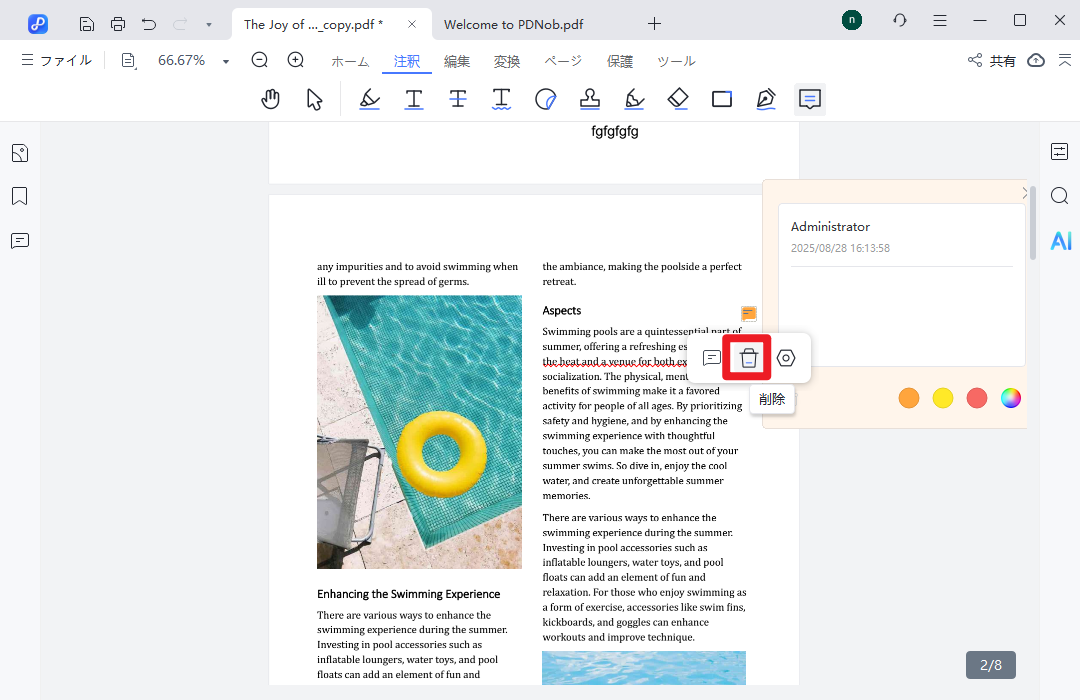Screen dimensions: 1080x700
Task: Click the properties hexagon icon in popup
Action: (786, 358)
